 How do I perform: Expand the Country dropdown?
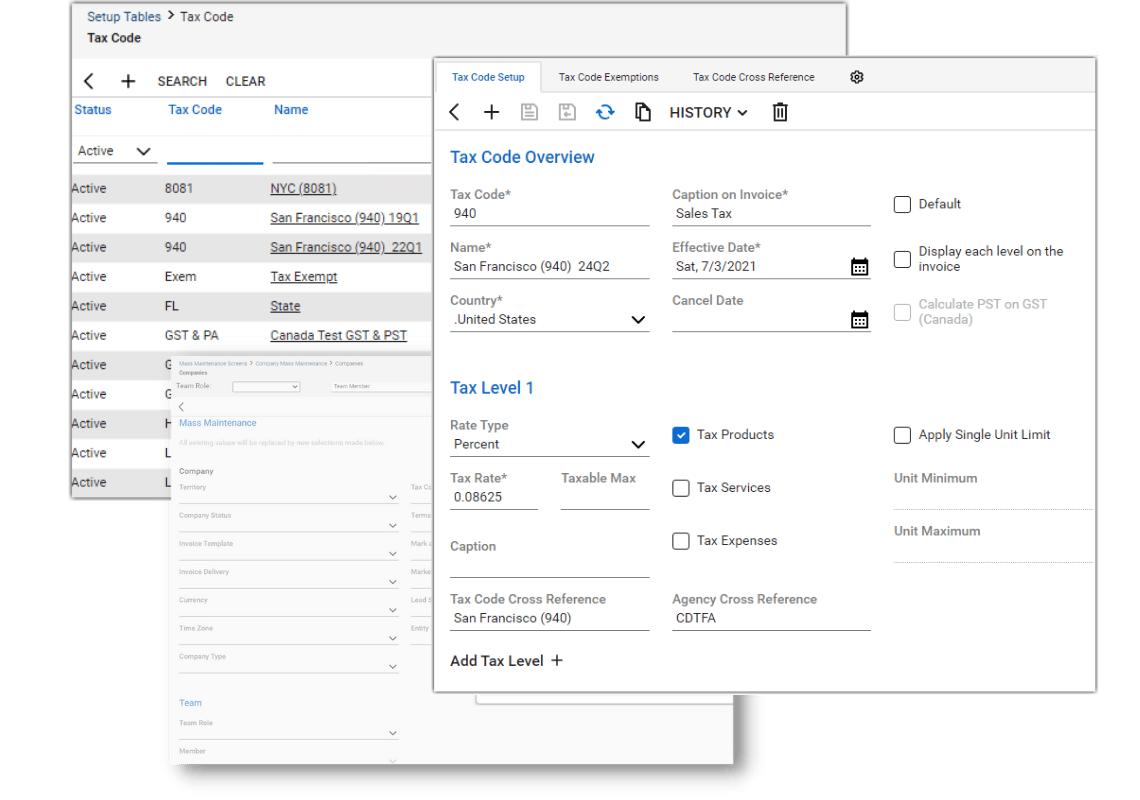(549, 320)
